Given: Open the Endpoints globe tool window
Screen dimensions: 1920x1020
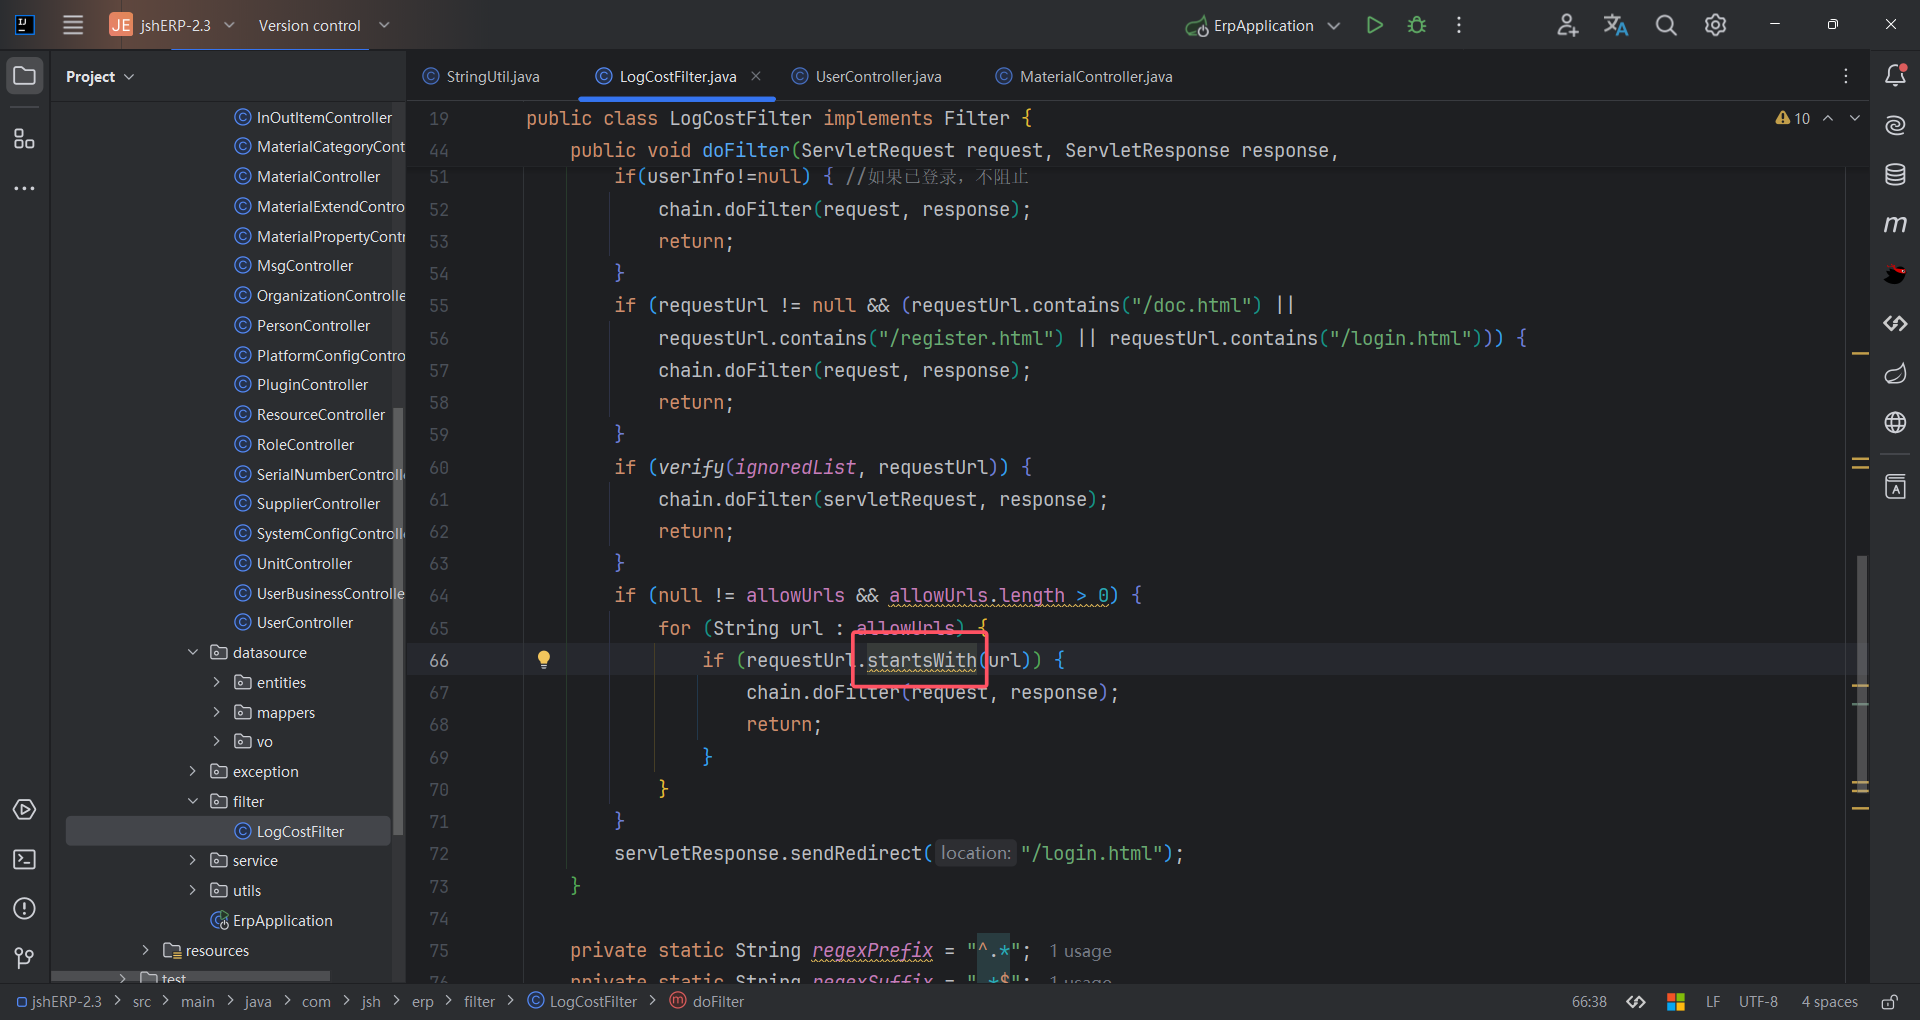Looking at the screenshot, I should coord(1895,422).
